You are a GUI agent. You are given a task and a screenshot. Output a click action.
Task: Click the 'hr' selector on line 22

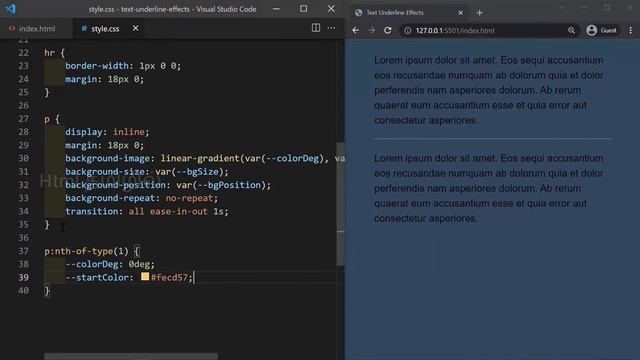tap(49, 53)
